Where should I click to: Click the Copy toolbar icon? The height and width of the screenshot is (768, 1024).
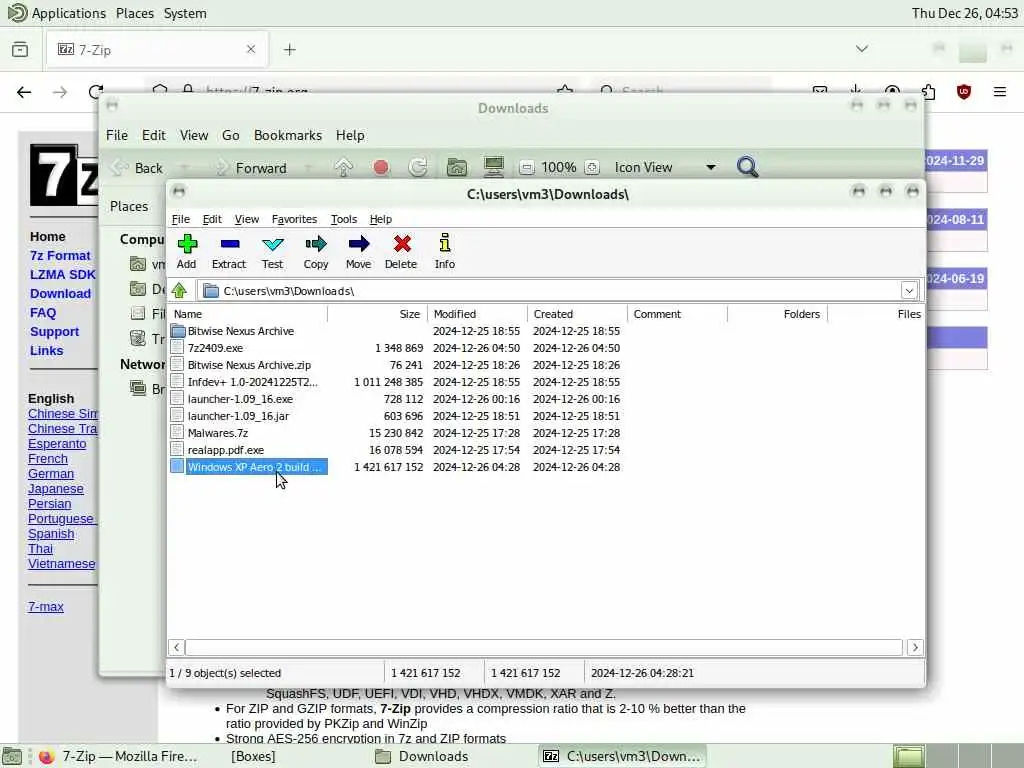315,244
